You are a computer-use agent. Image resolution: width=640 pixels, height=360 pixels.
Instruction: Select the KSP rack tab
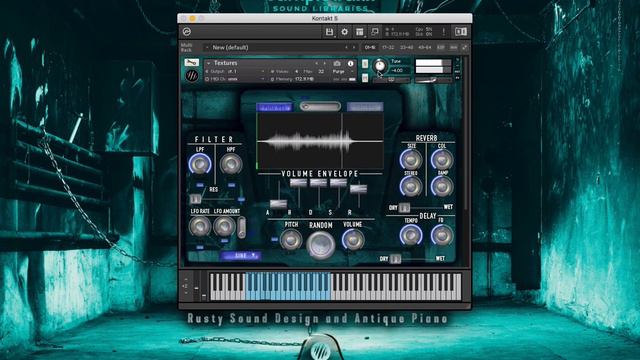440,47
